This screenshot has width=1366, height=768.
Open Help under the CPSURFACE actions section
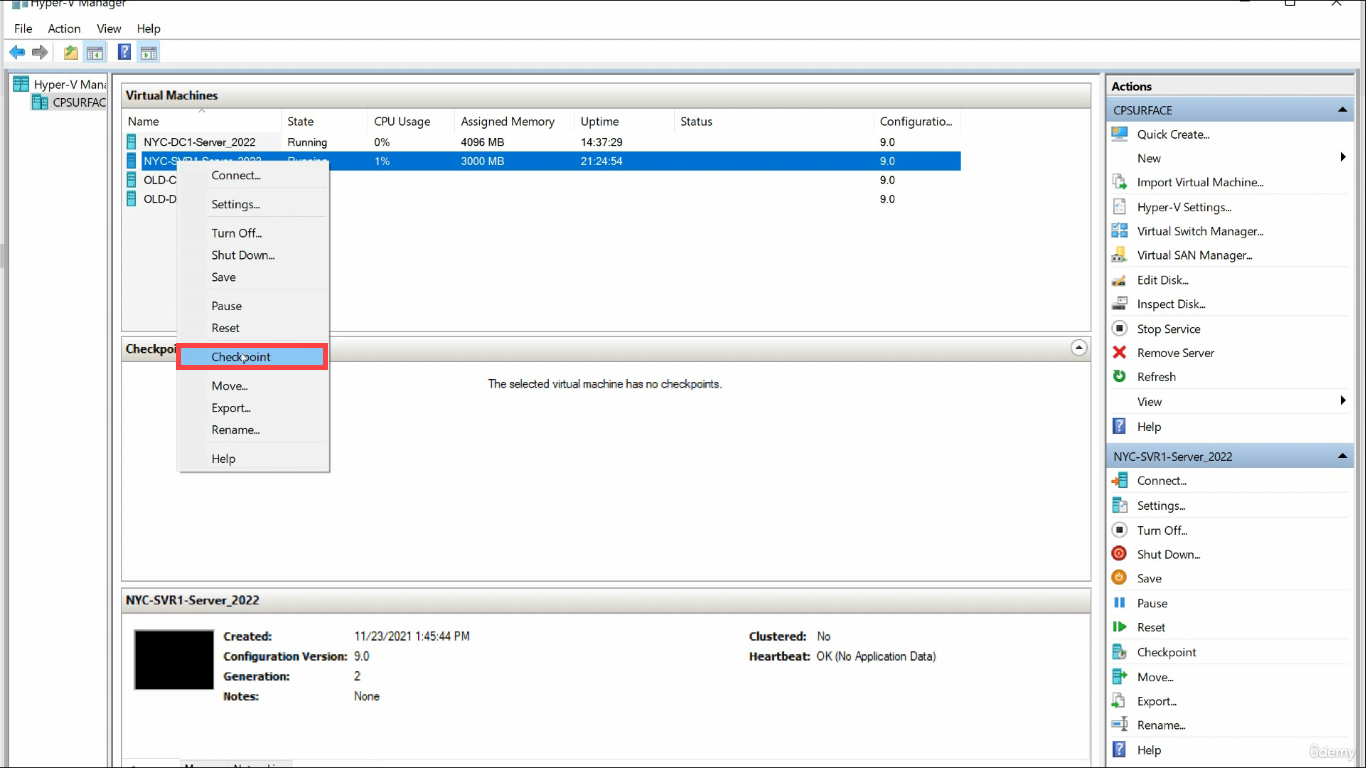1149,426
